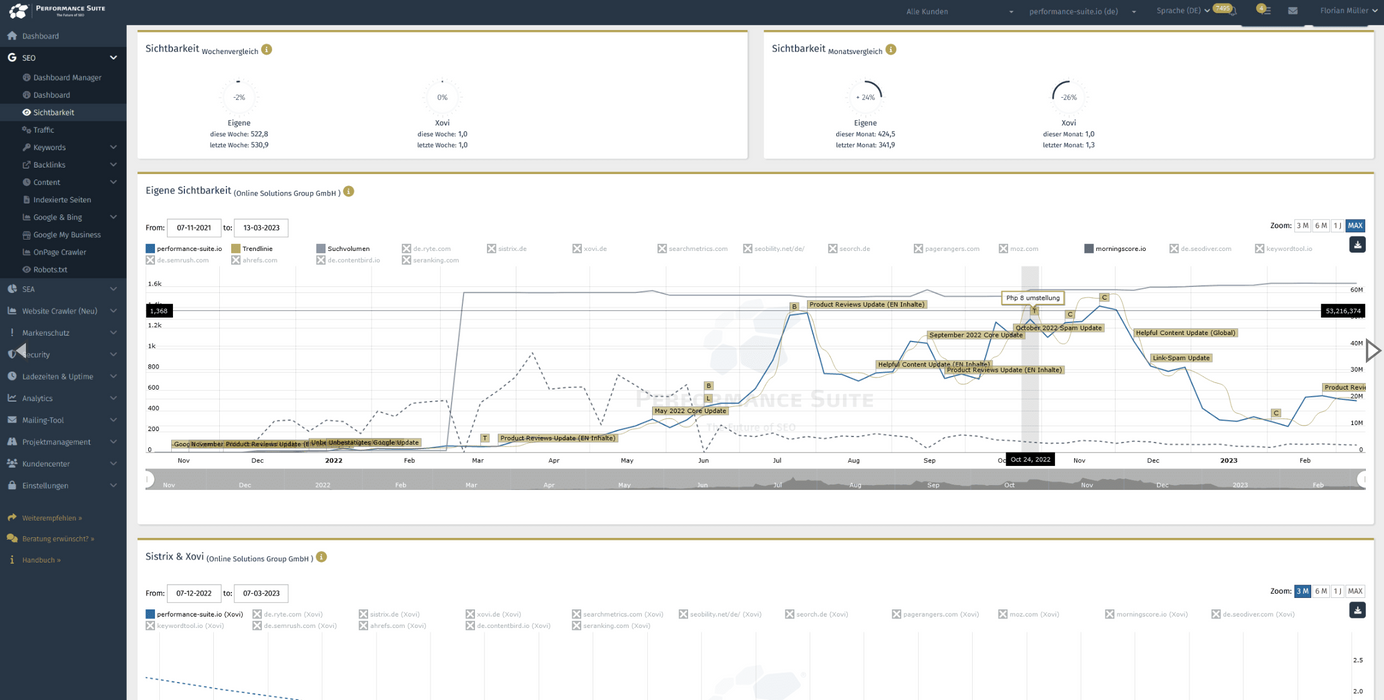1384x700 pixels.
Task: Toggle the morningscore.io legend entry
Action: tap(1114, 249)
